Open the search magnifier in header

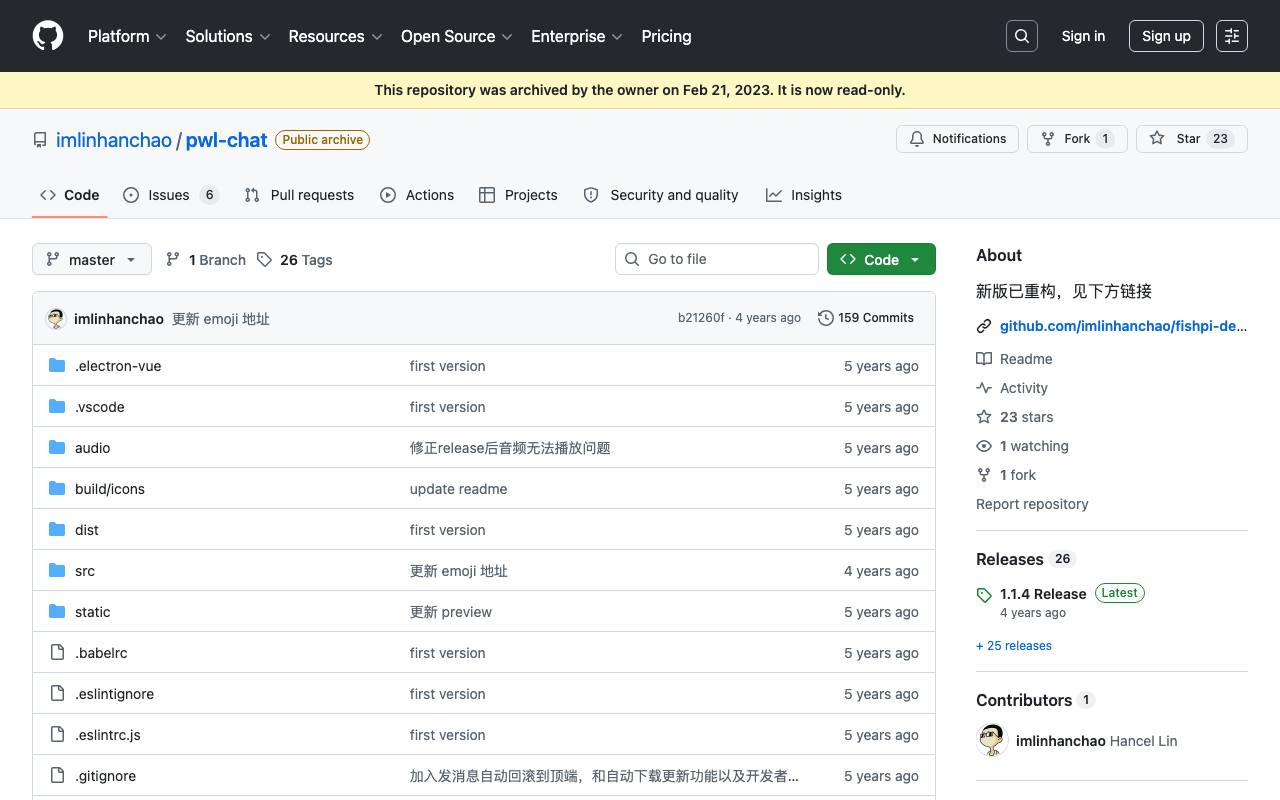point(1022,36)
